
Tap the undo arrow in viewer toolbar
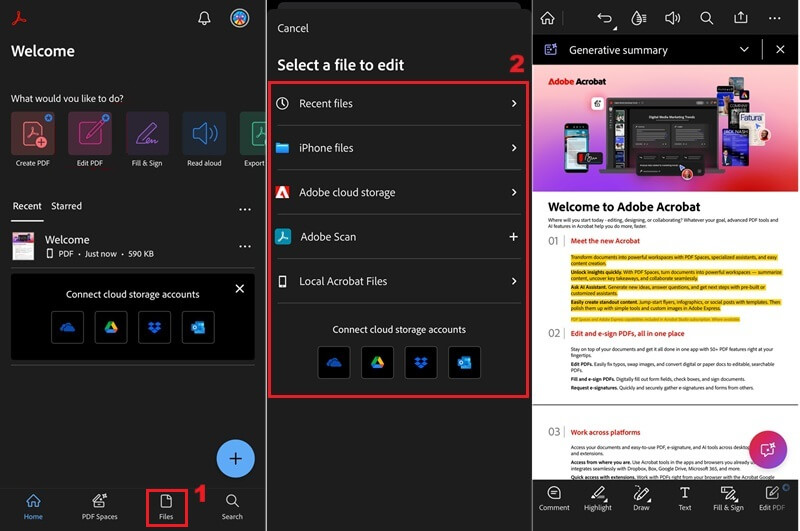pyautogui.click(x=606, y=19)
